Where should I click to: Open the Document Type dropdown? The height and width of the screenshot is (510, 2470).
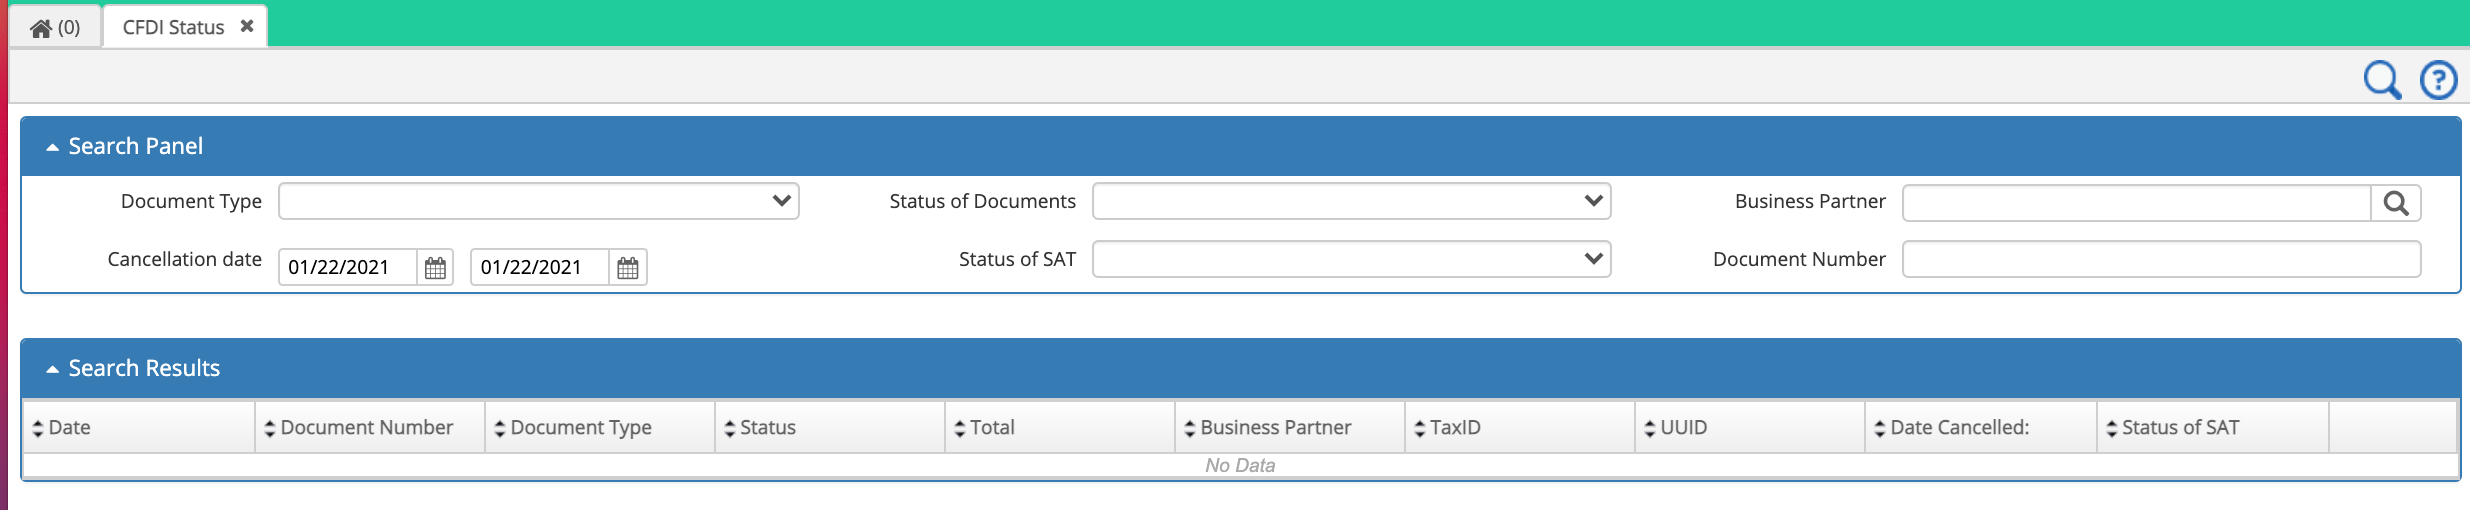pos(539,201)
